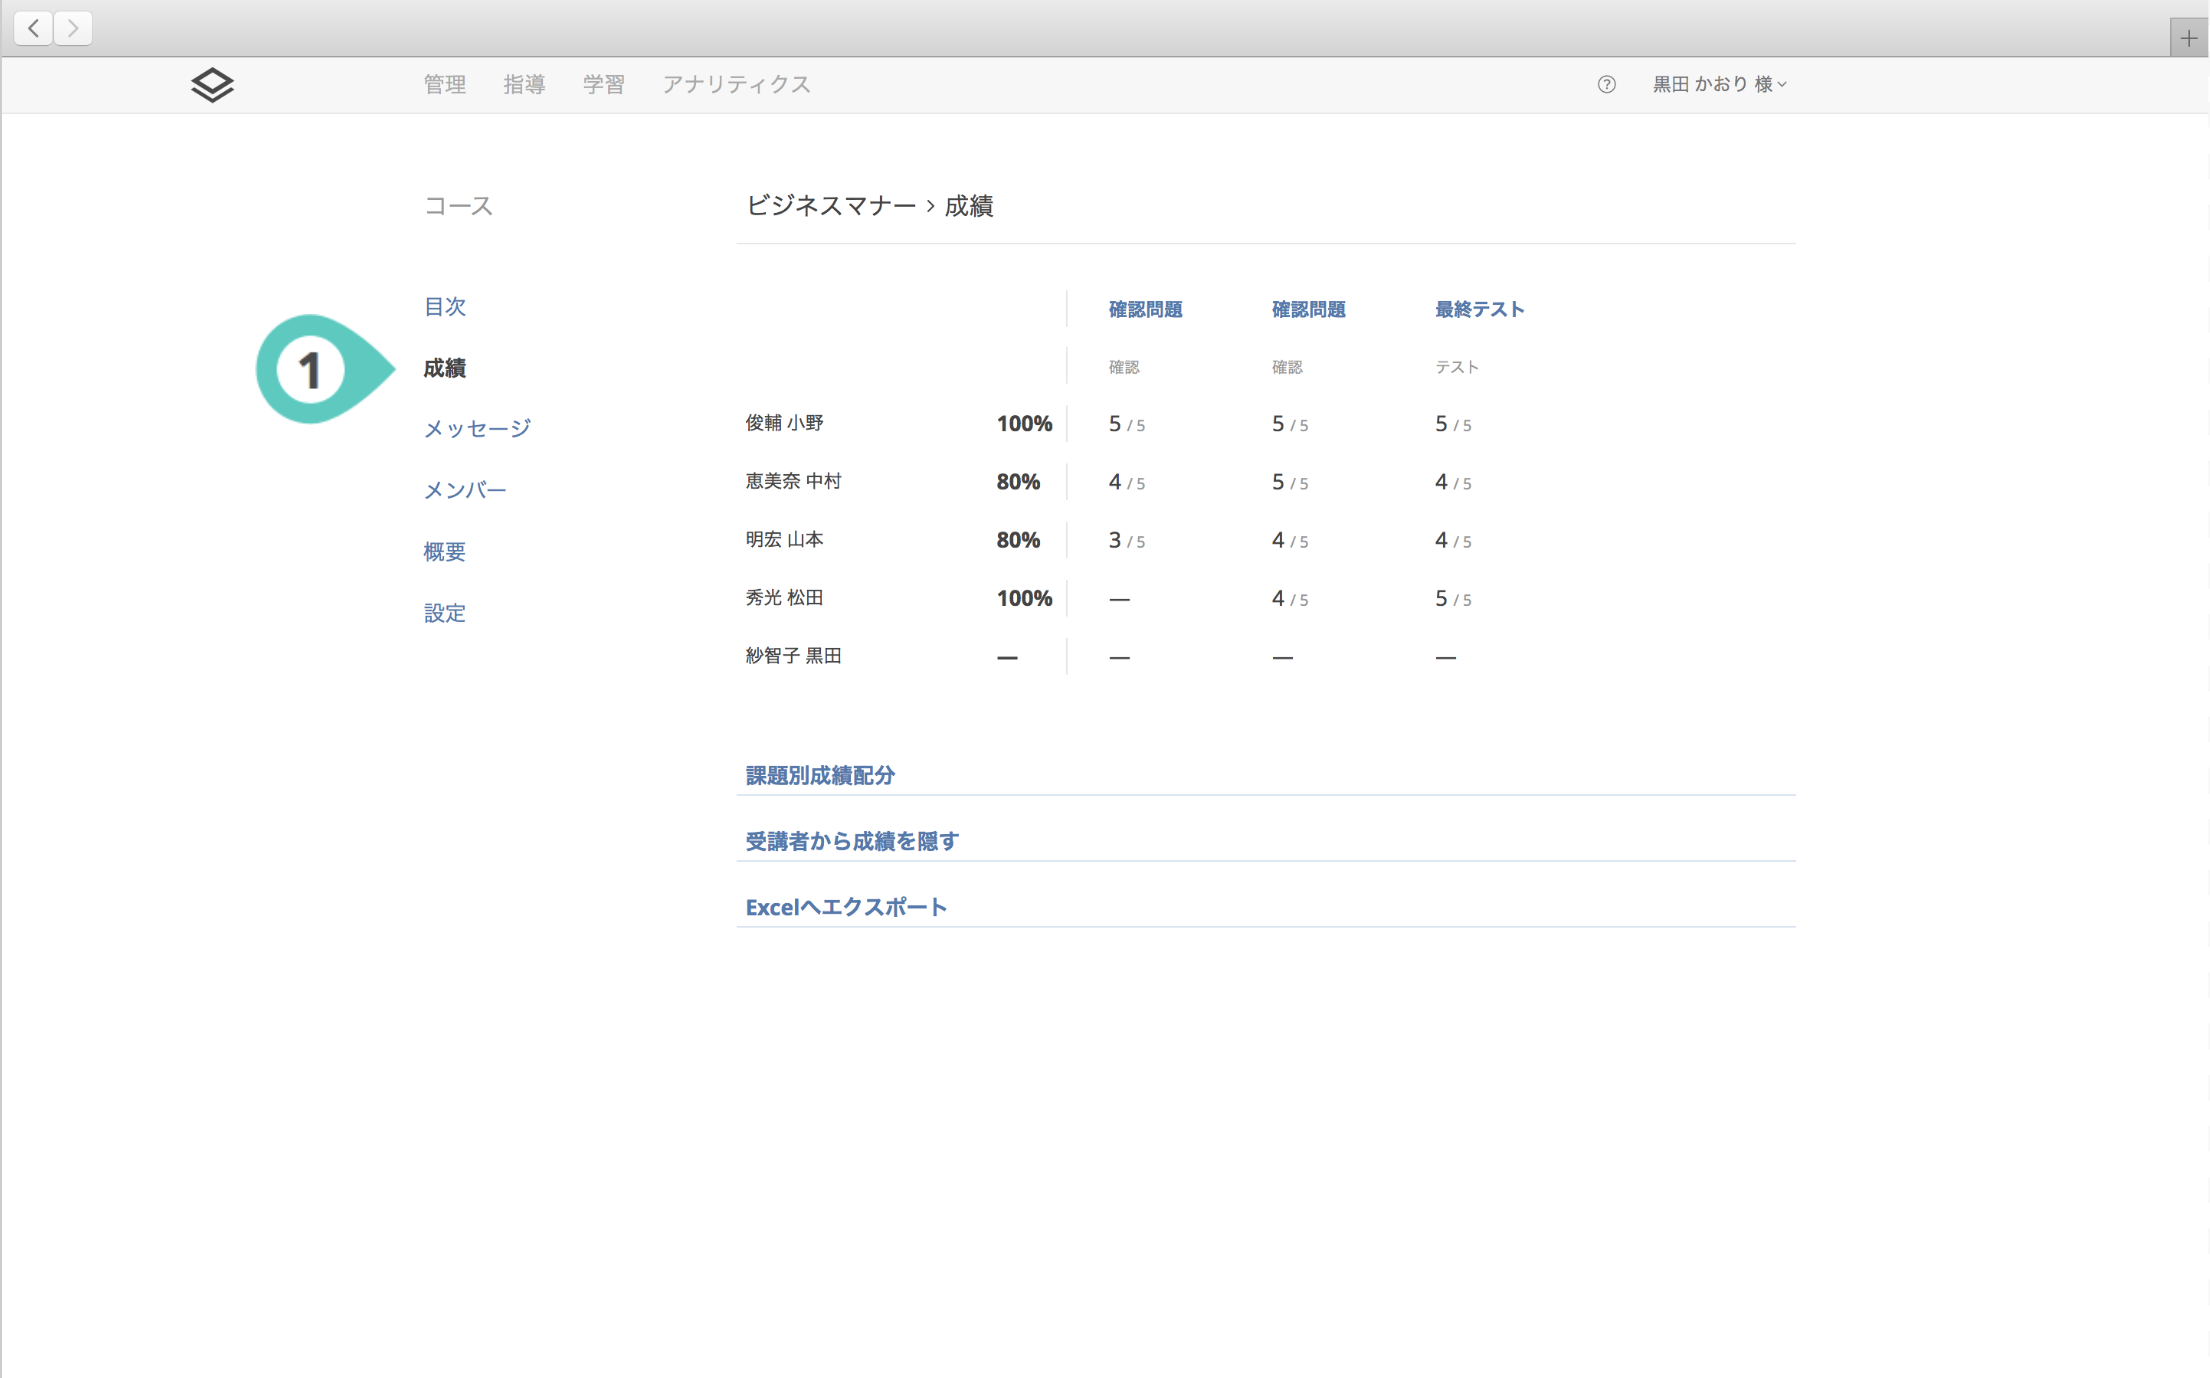
Task: Open 設定 in sidebar
Action: click(444, 613)
